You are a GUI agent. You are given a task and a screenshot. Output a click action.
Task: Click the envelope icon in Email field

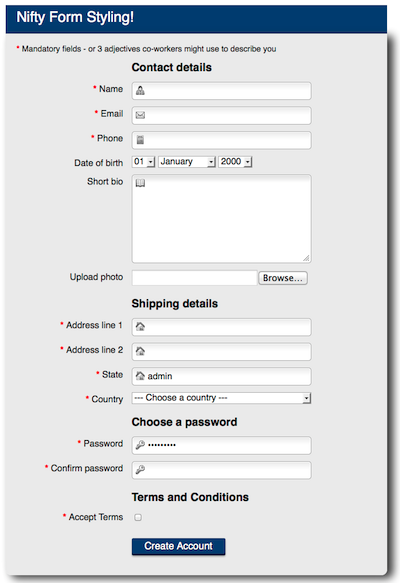point(140,115)
